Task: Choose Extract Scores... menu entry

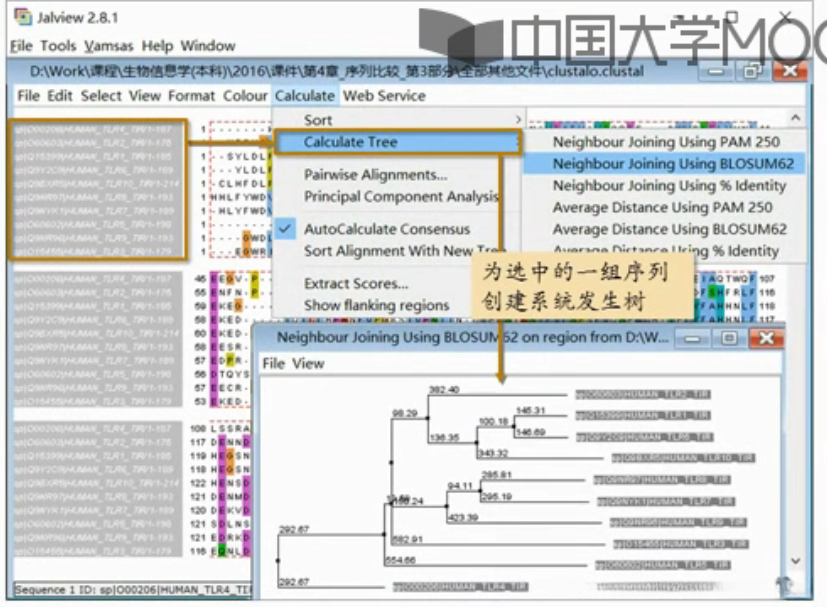Action: [x=356, y=284]
